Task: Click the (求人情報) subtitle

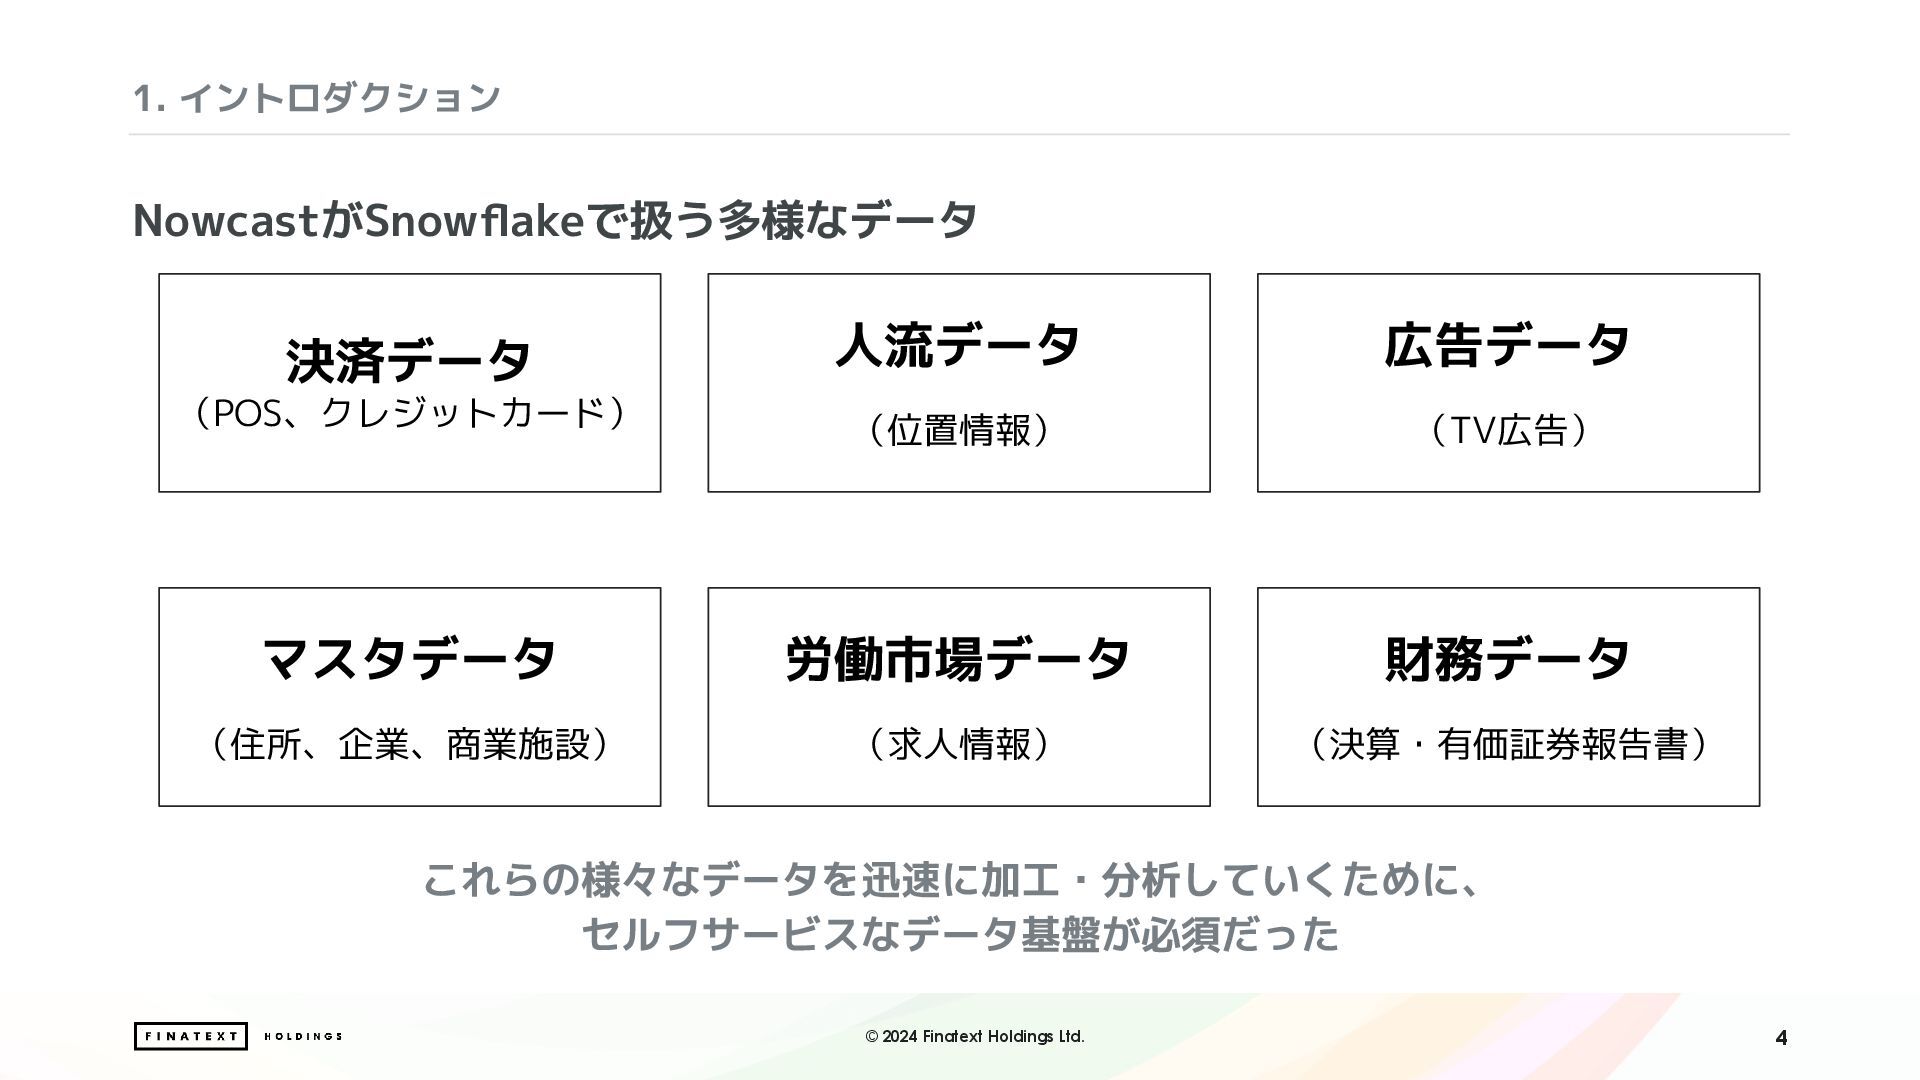Action: pyautogui.click(x=959, y=744)
